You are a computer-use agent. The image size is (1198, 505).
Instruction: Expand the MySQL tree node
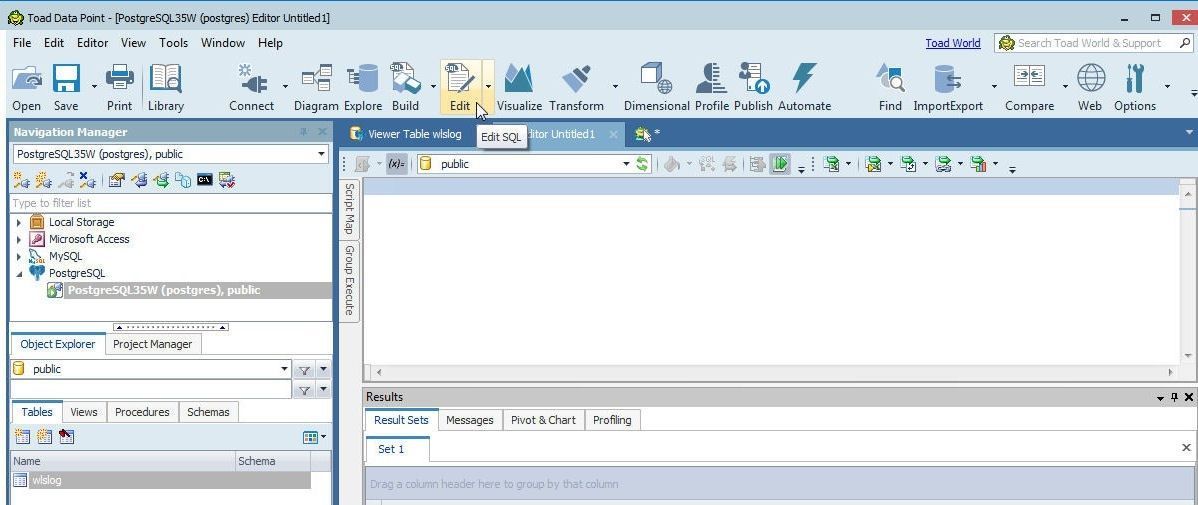click(x=18, y=256)
